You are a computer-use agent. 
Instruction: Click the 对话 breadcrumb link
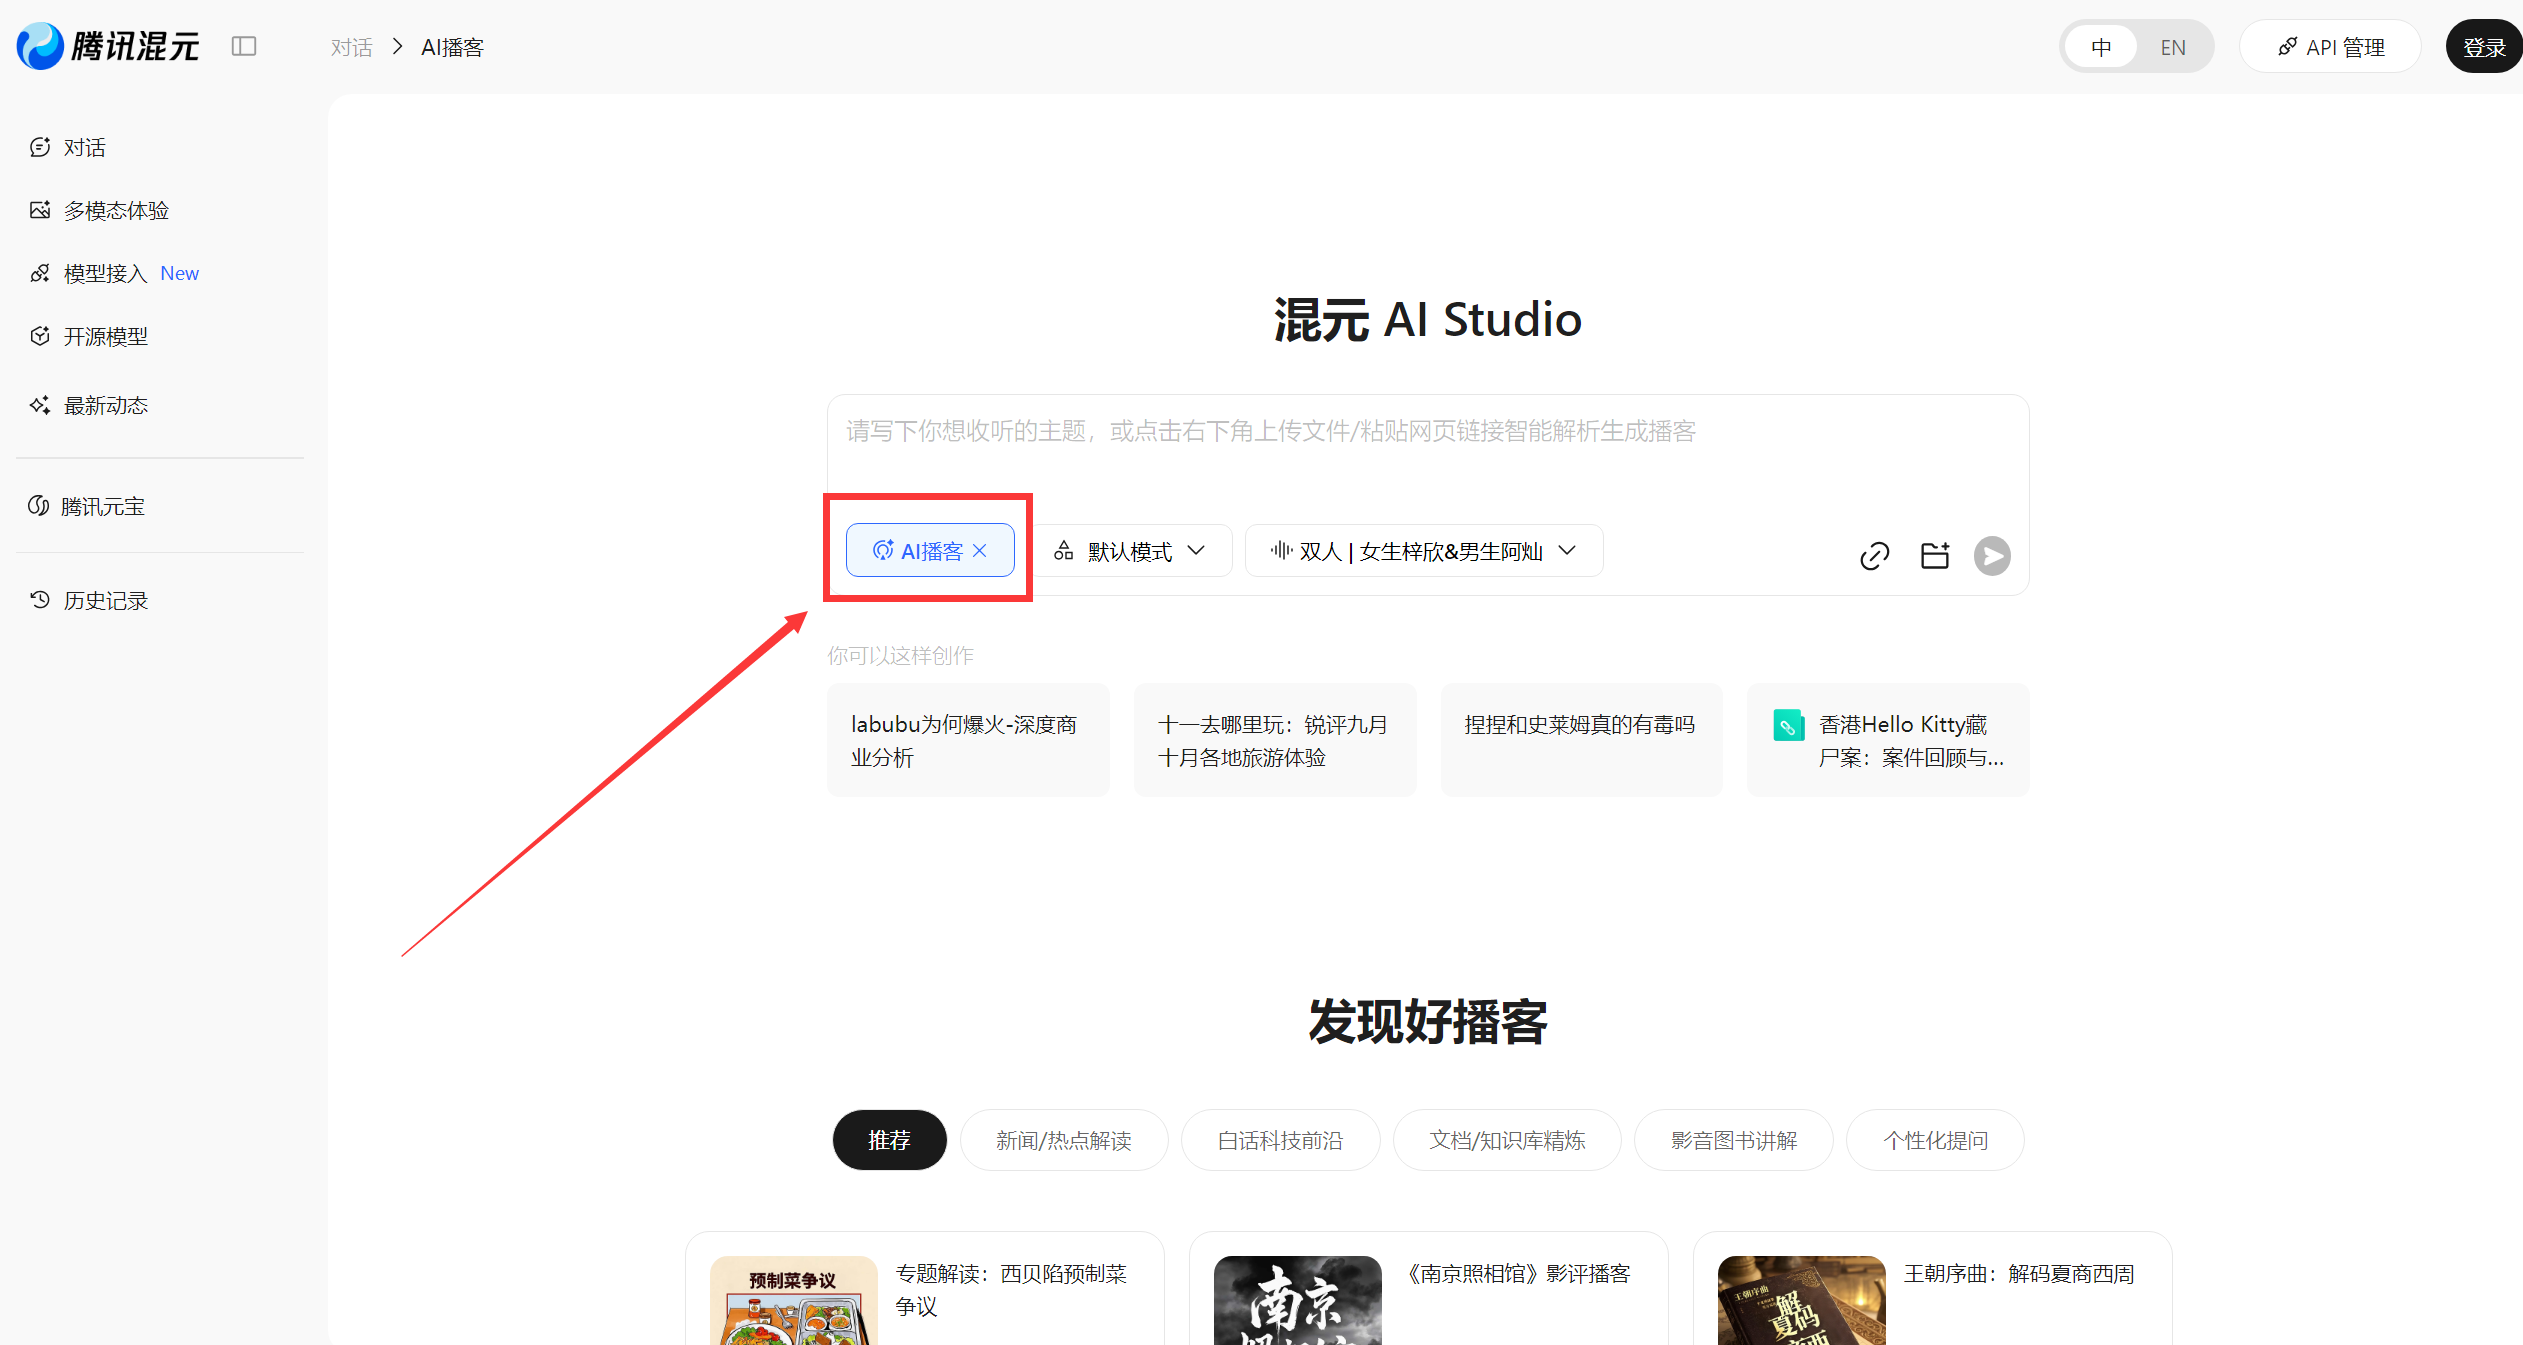click(x=351, y=47)
